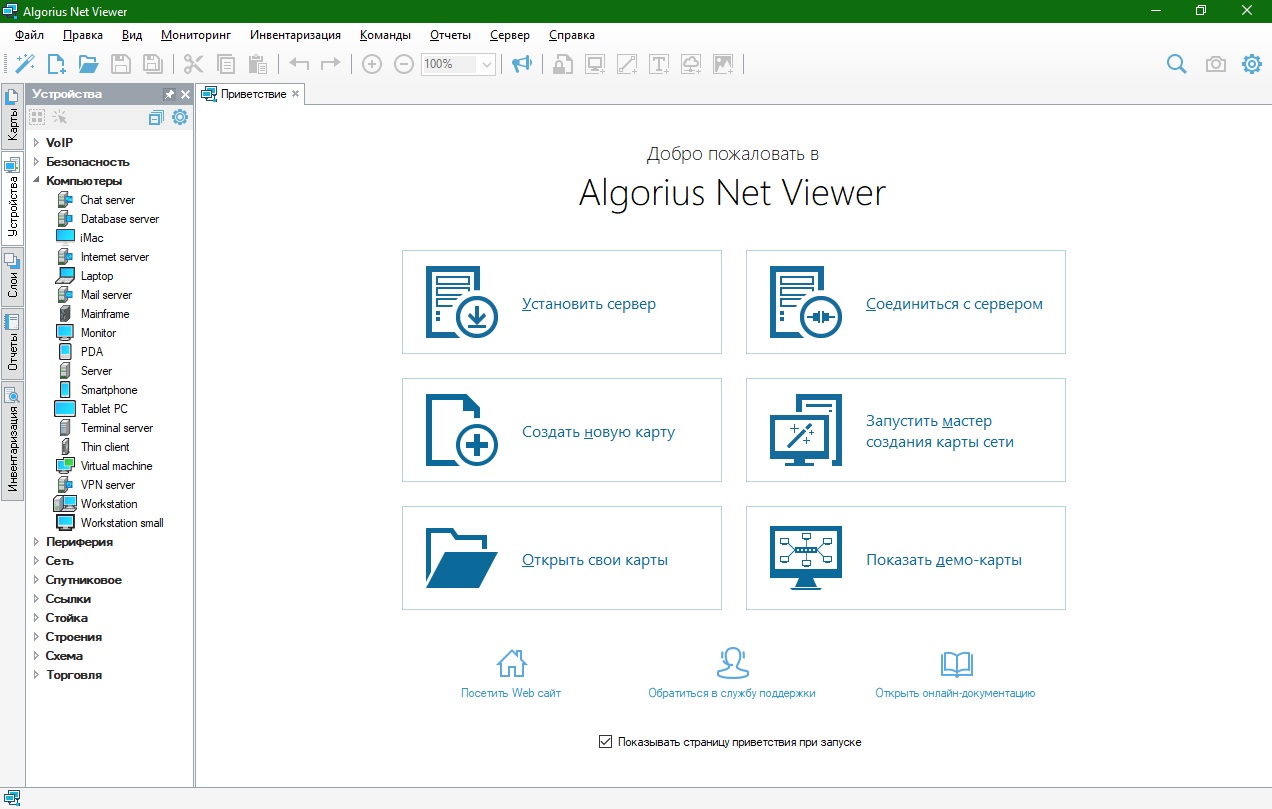The height and width of the screenshot is (809, 1272).
Task: Click the gear icon in Устройства panel
Action: click(180, 117)
